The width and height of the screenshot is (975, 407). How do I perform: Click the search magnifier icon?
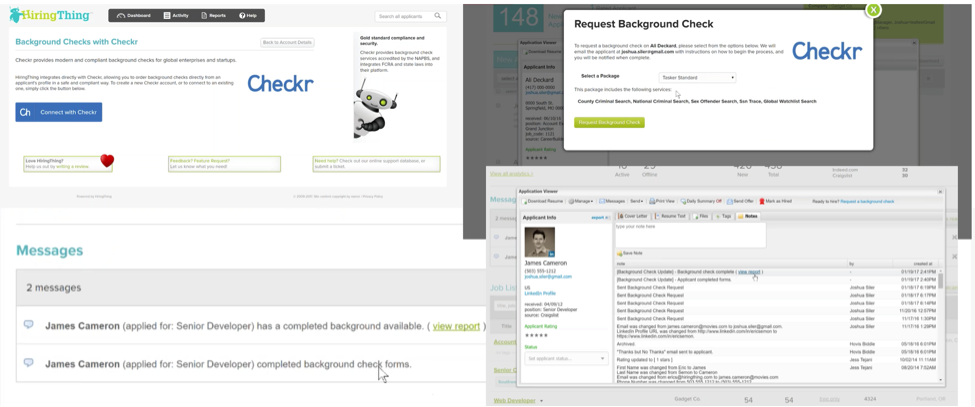pos(438,16)
